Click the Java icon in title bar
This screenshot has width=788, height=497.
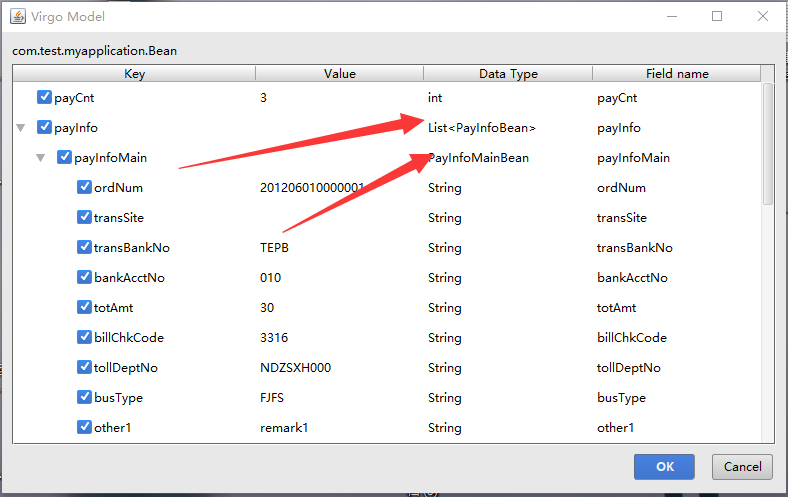17,17
